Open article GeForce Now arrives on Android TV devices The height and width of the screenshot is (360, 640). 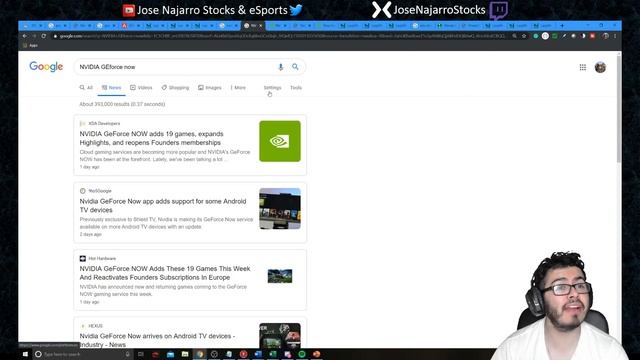click(x=157, y=340)
